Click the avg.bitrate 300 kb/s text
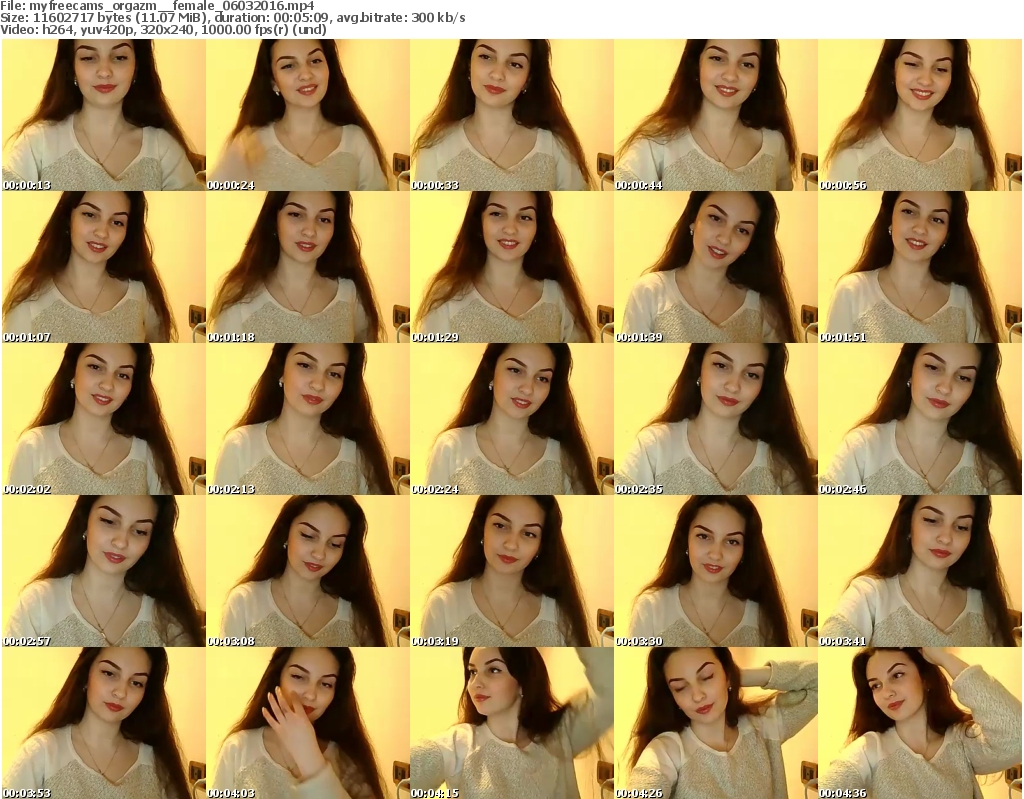Viewport: 1024px width, 799px height. 401,18
